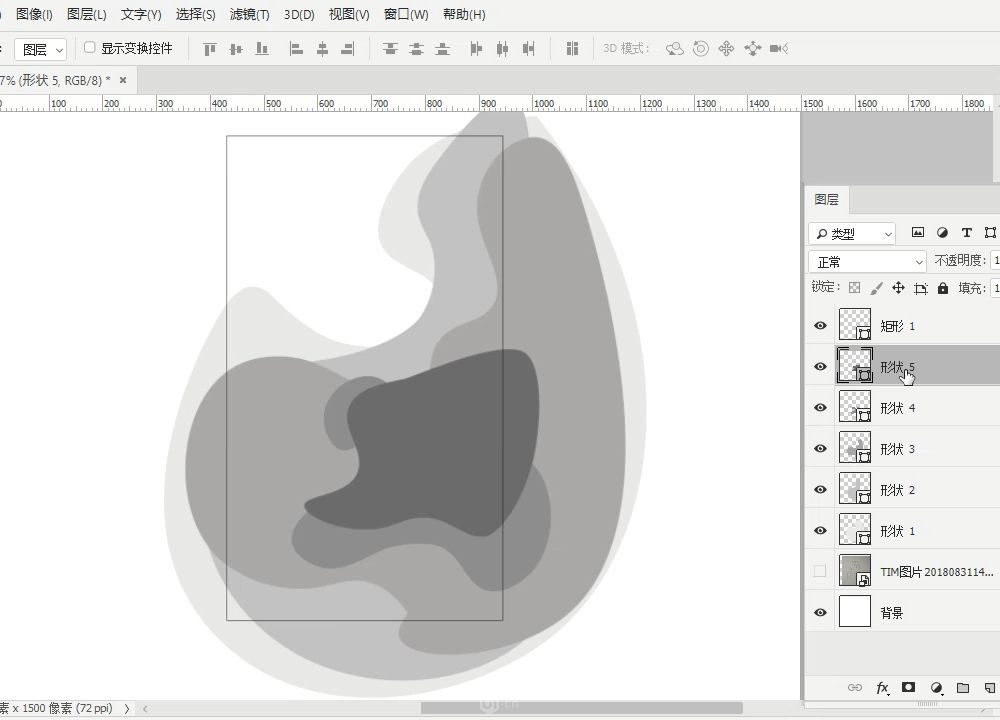This screenshot has width=1000, height=720.
Task: Hide the 形状 3 layer
Action: [820, 448]
